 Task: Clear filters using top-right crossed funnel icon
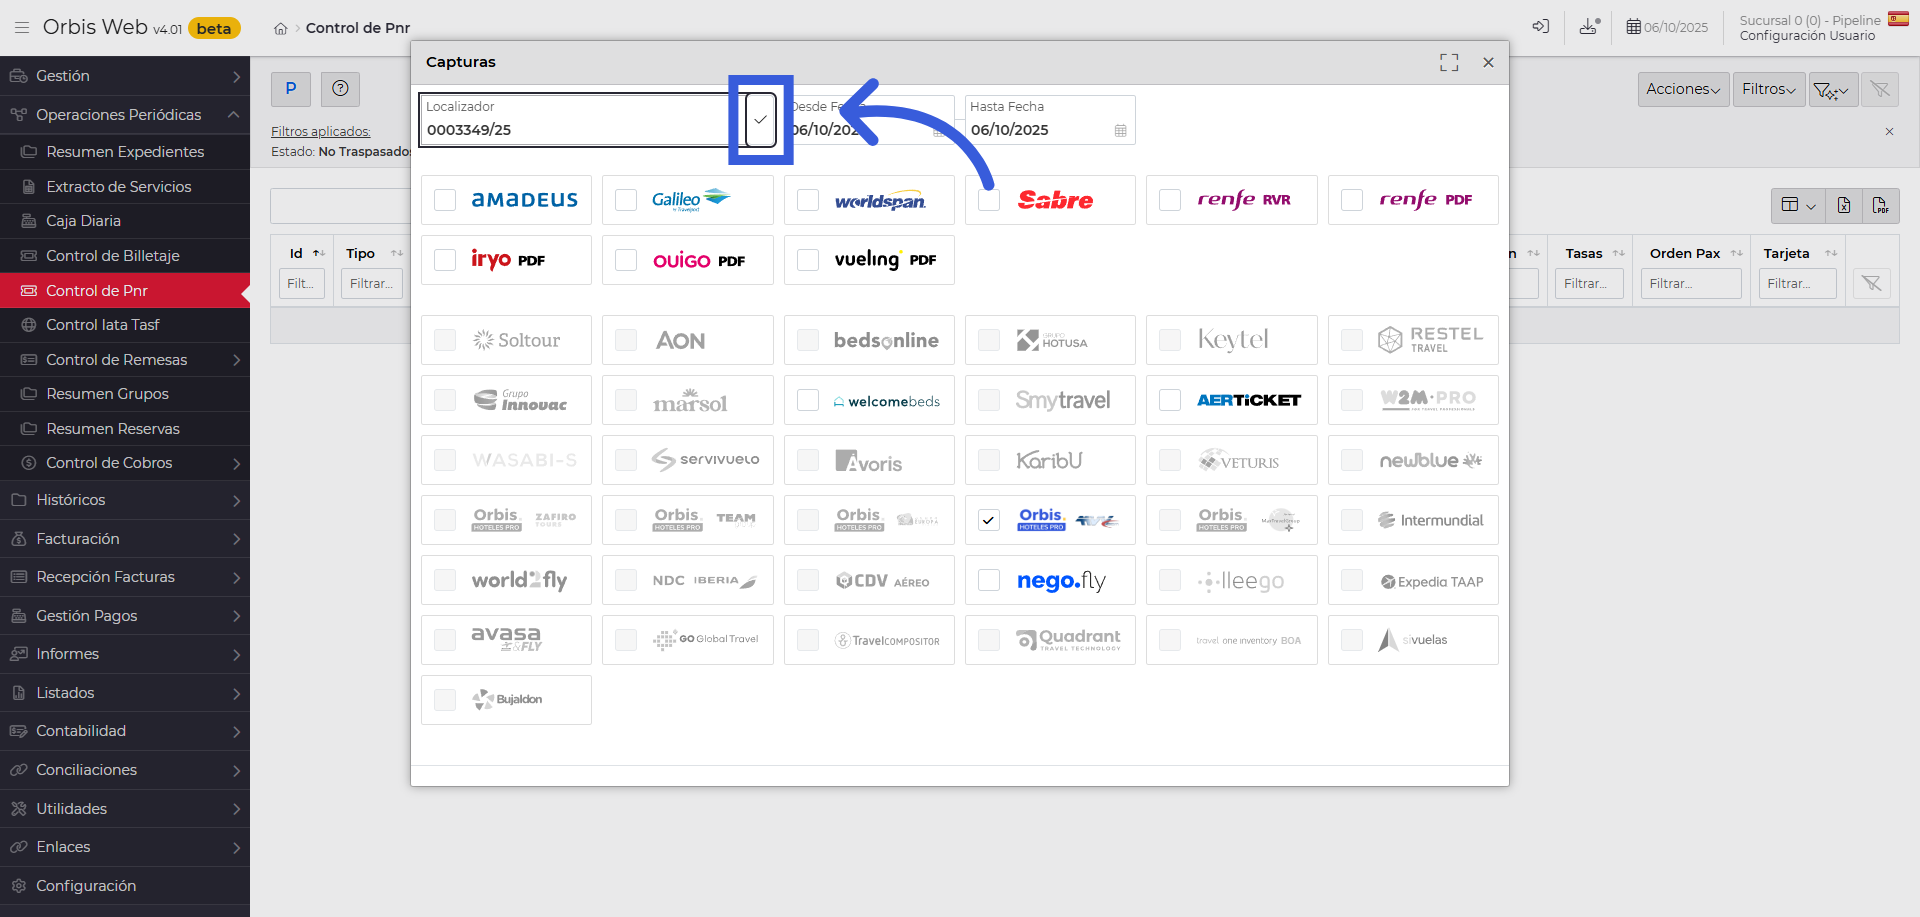pos(1880,90)
